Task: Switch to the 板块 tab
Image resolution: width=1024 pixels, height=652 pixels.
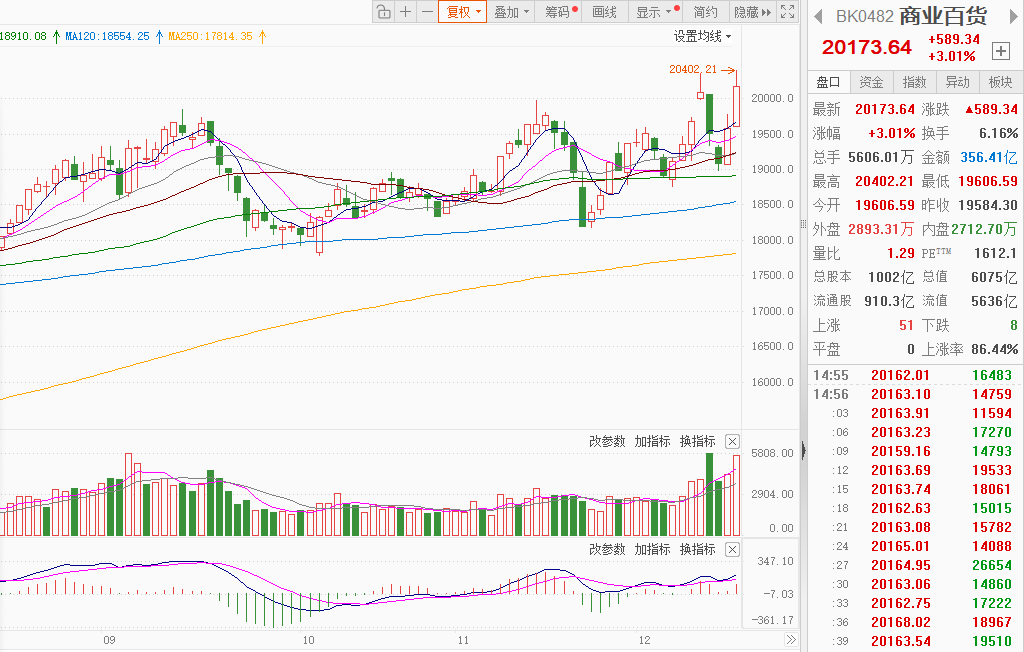Action: (1000, 82)
